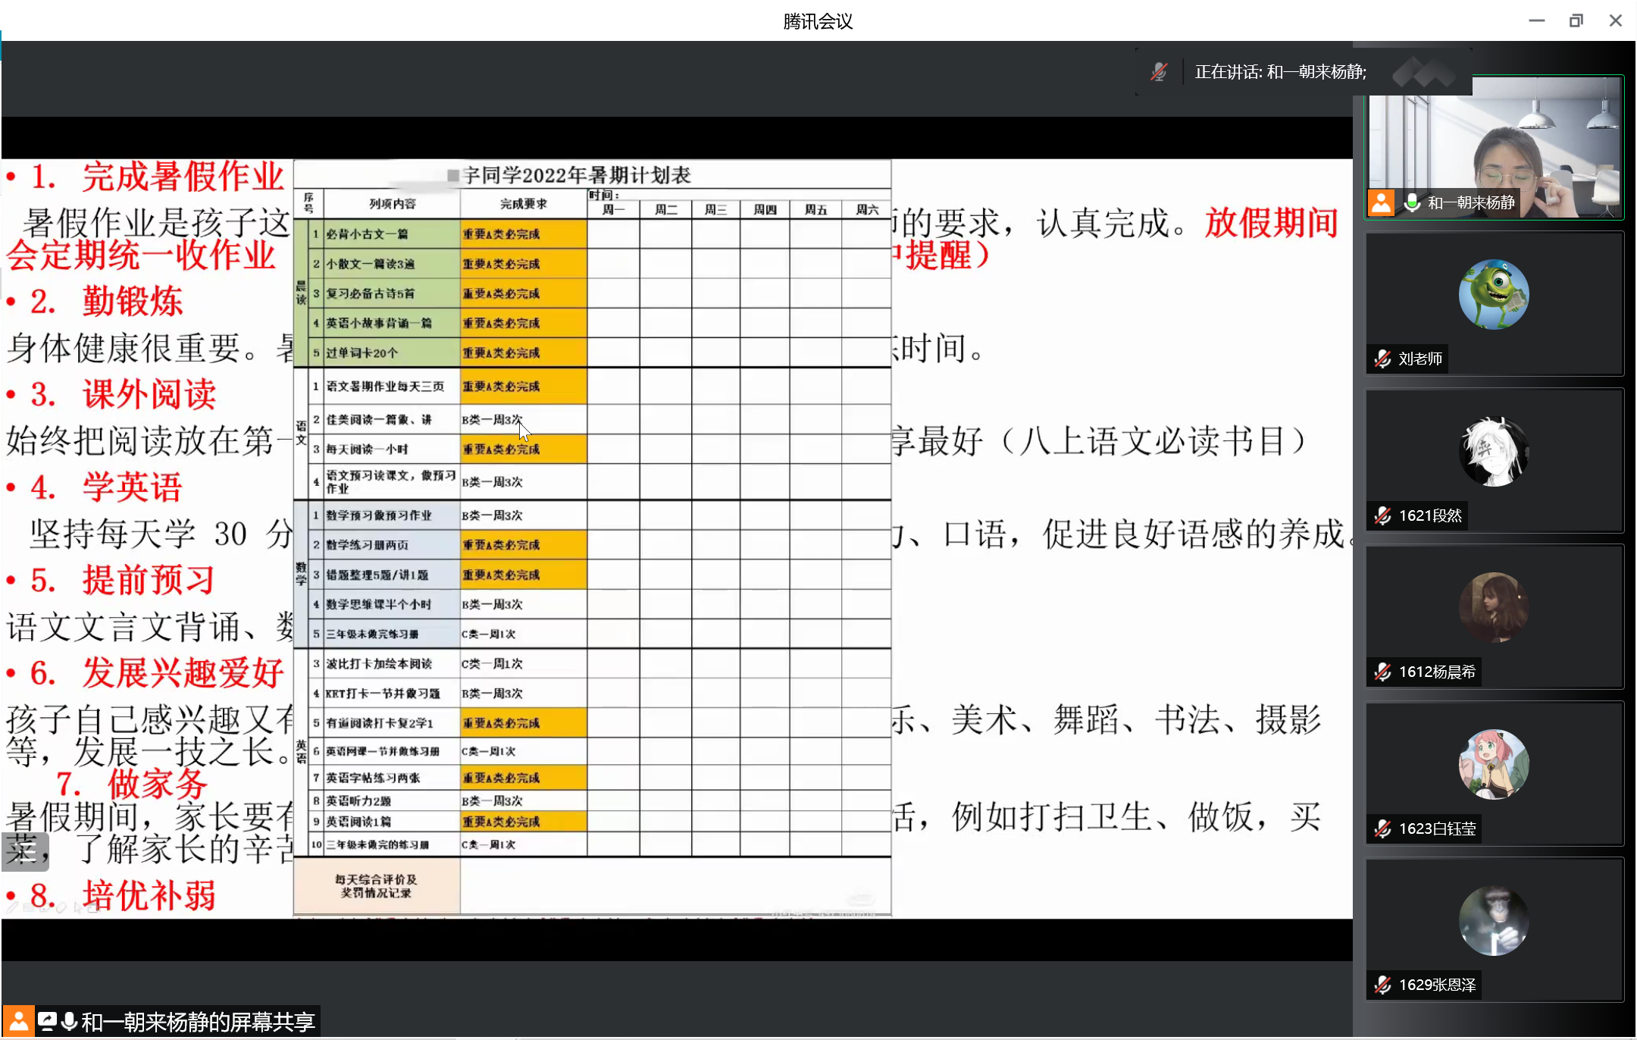Screen dimensions: 1637x1040
Task: Click the muted mic icon next to 1612杨晨希
Action: pyautogui.click(x=1383, y=672)
